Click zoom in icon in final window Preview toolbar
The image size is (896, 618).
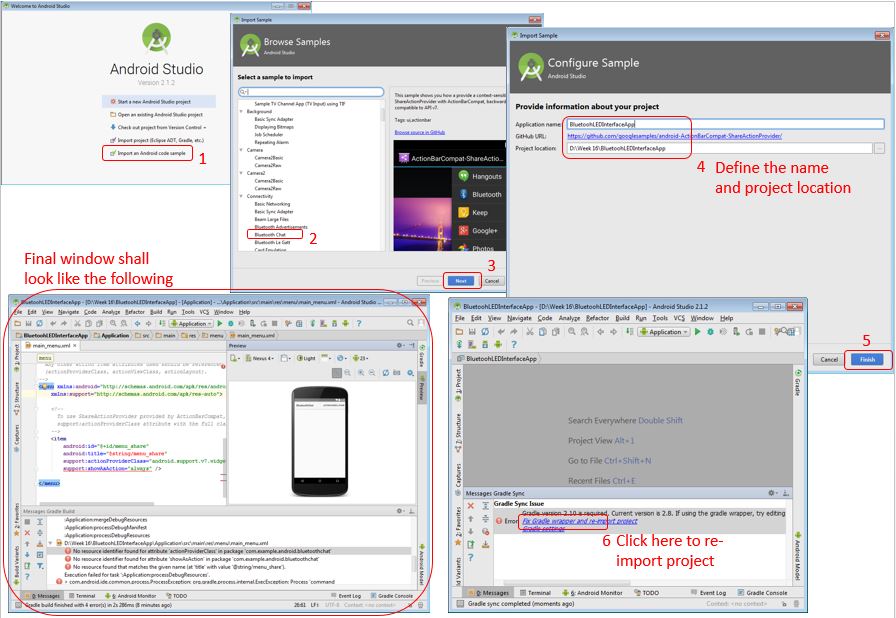click(x=361, y=372)
